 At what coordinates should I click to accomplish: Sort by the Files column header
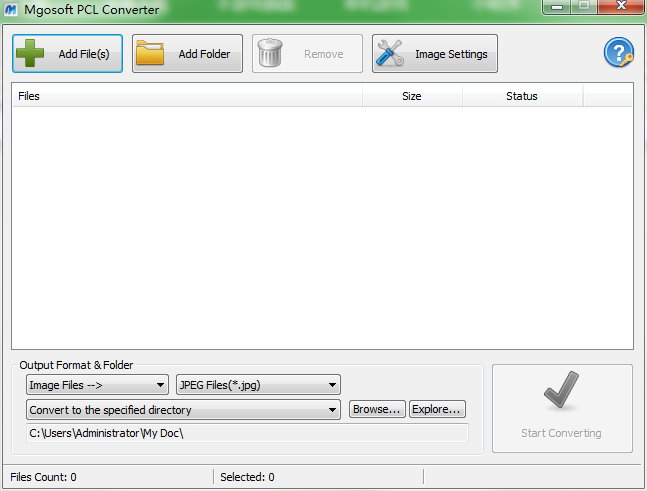pos(187,96)
